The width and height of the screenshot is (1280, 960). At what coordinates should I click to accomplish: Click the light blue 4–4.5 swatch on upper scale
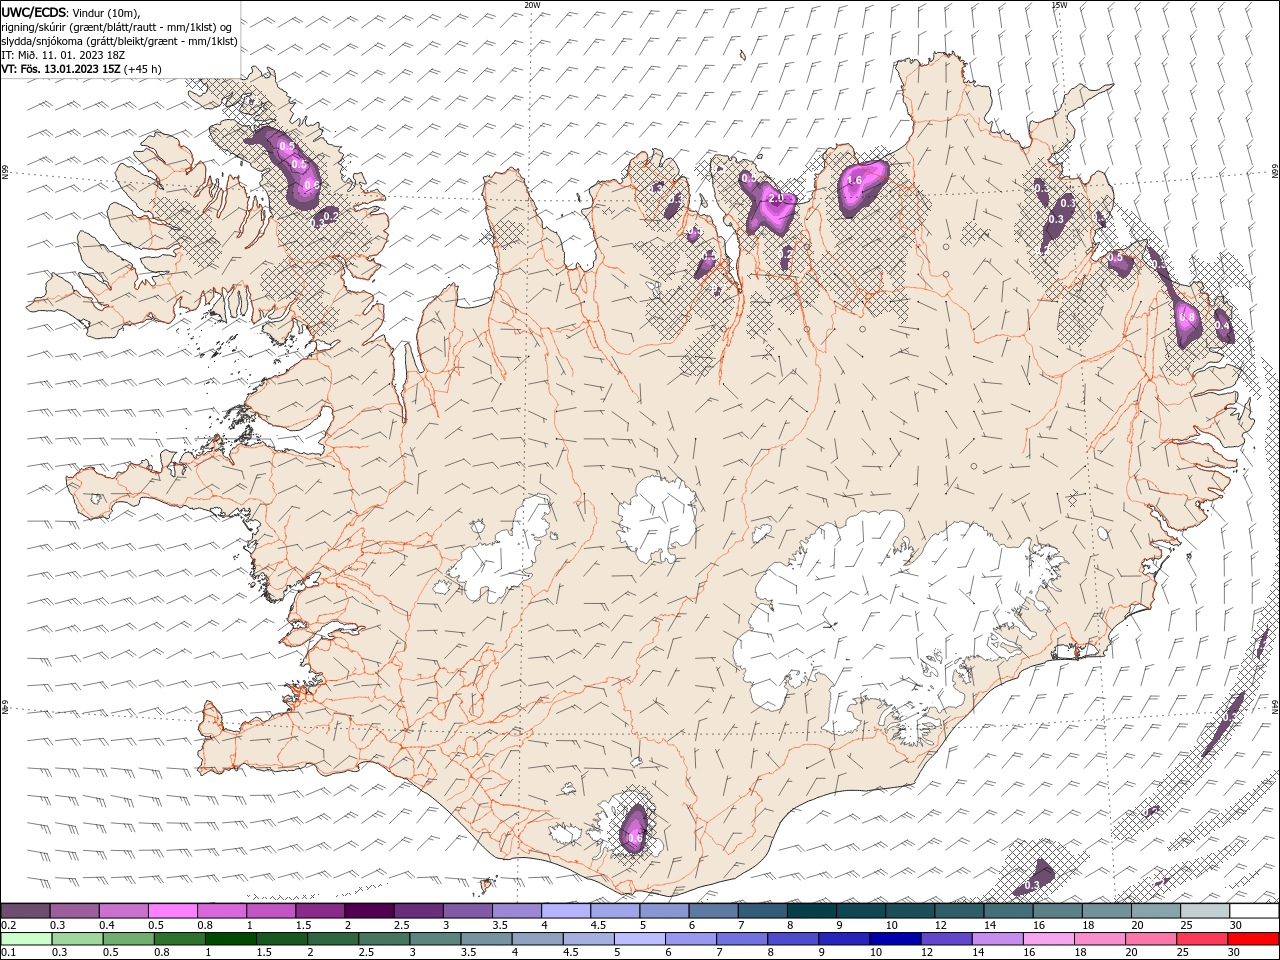(x=566, y=911)
